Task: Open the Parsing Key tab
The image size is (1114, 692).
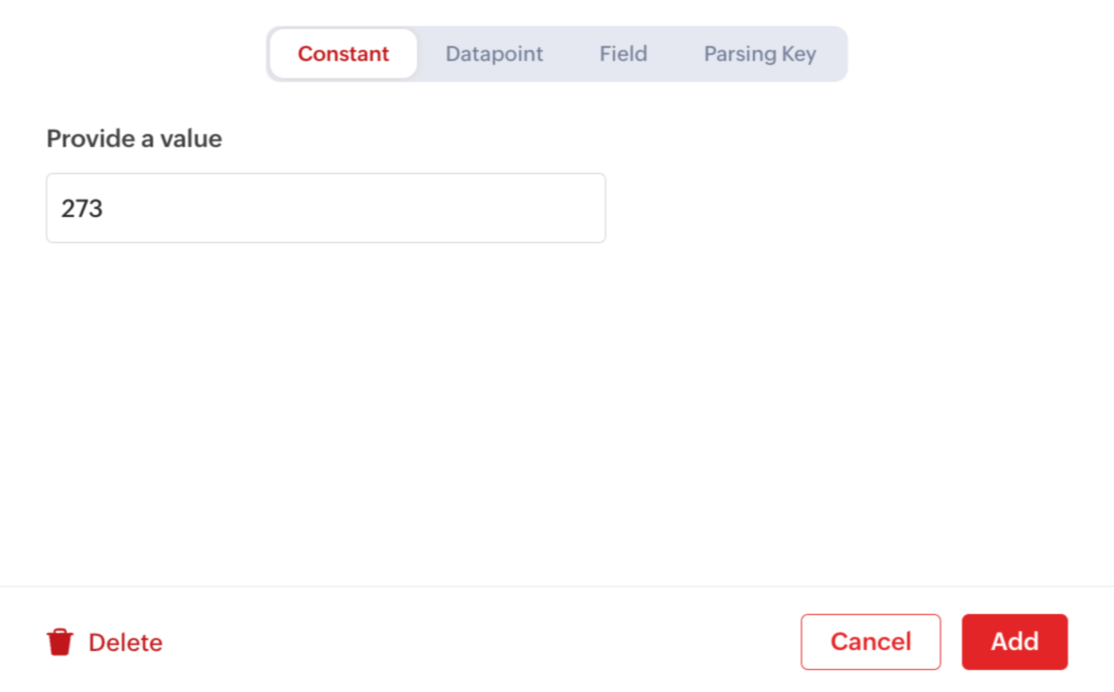Action: (759, 54)
